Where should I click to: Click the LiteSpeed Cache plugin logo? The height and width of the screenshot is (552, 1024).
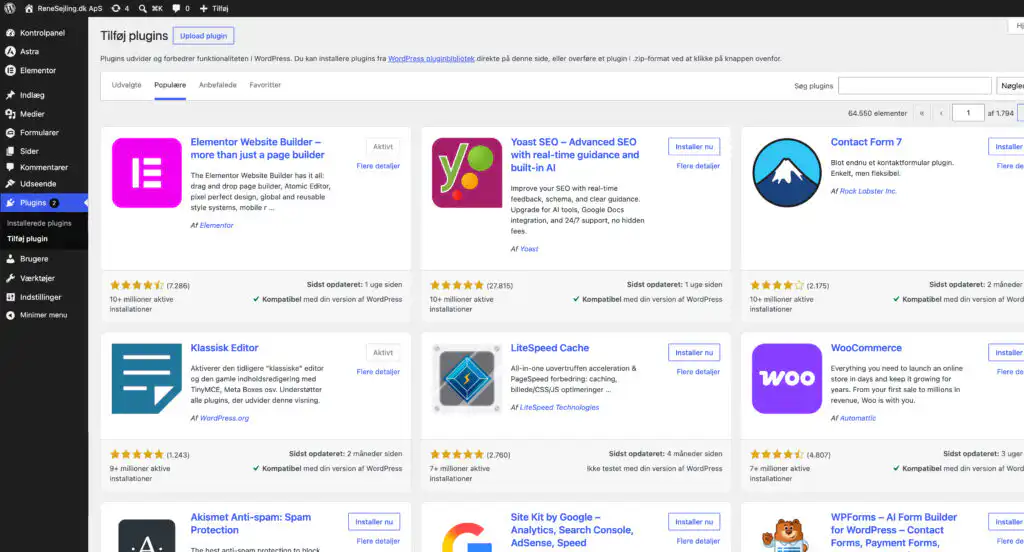coord(467,379)
